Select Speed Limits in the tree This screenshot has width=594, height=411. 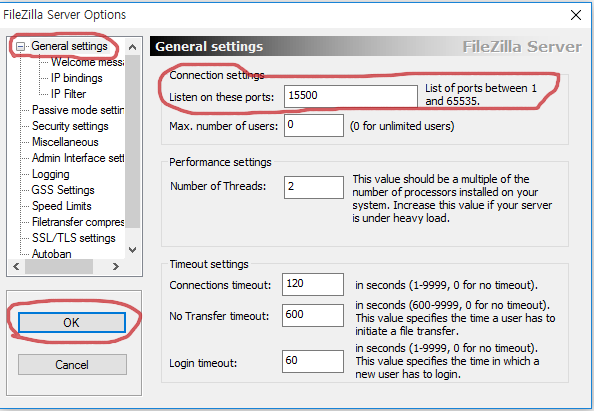coord(62,206)
